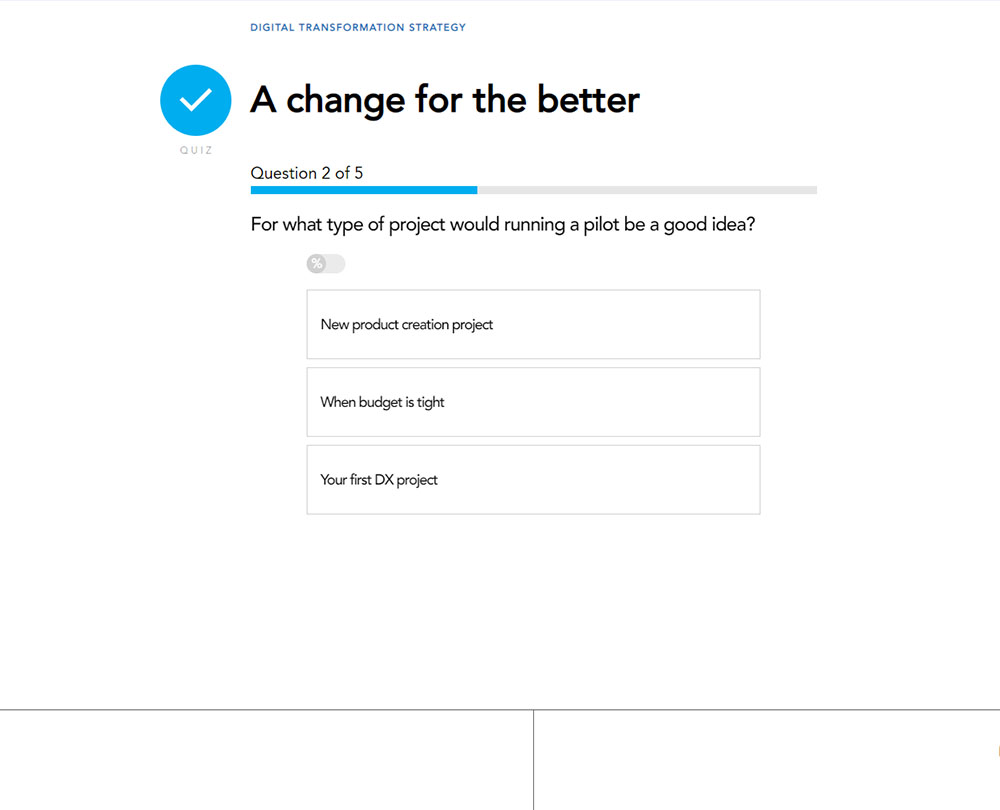The height and width of the screenshot is (810, 1000).
Task: Open the Digital Transformation Strategy link
Action: (358, 28)
